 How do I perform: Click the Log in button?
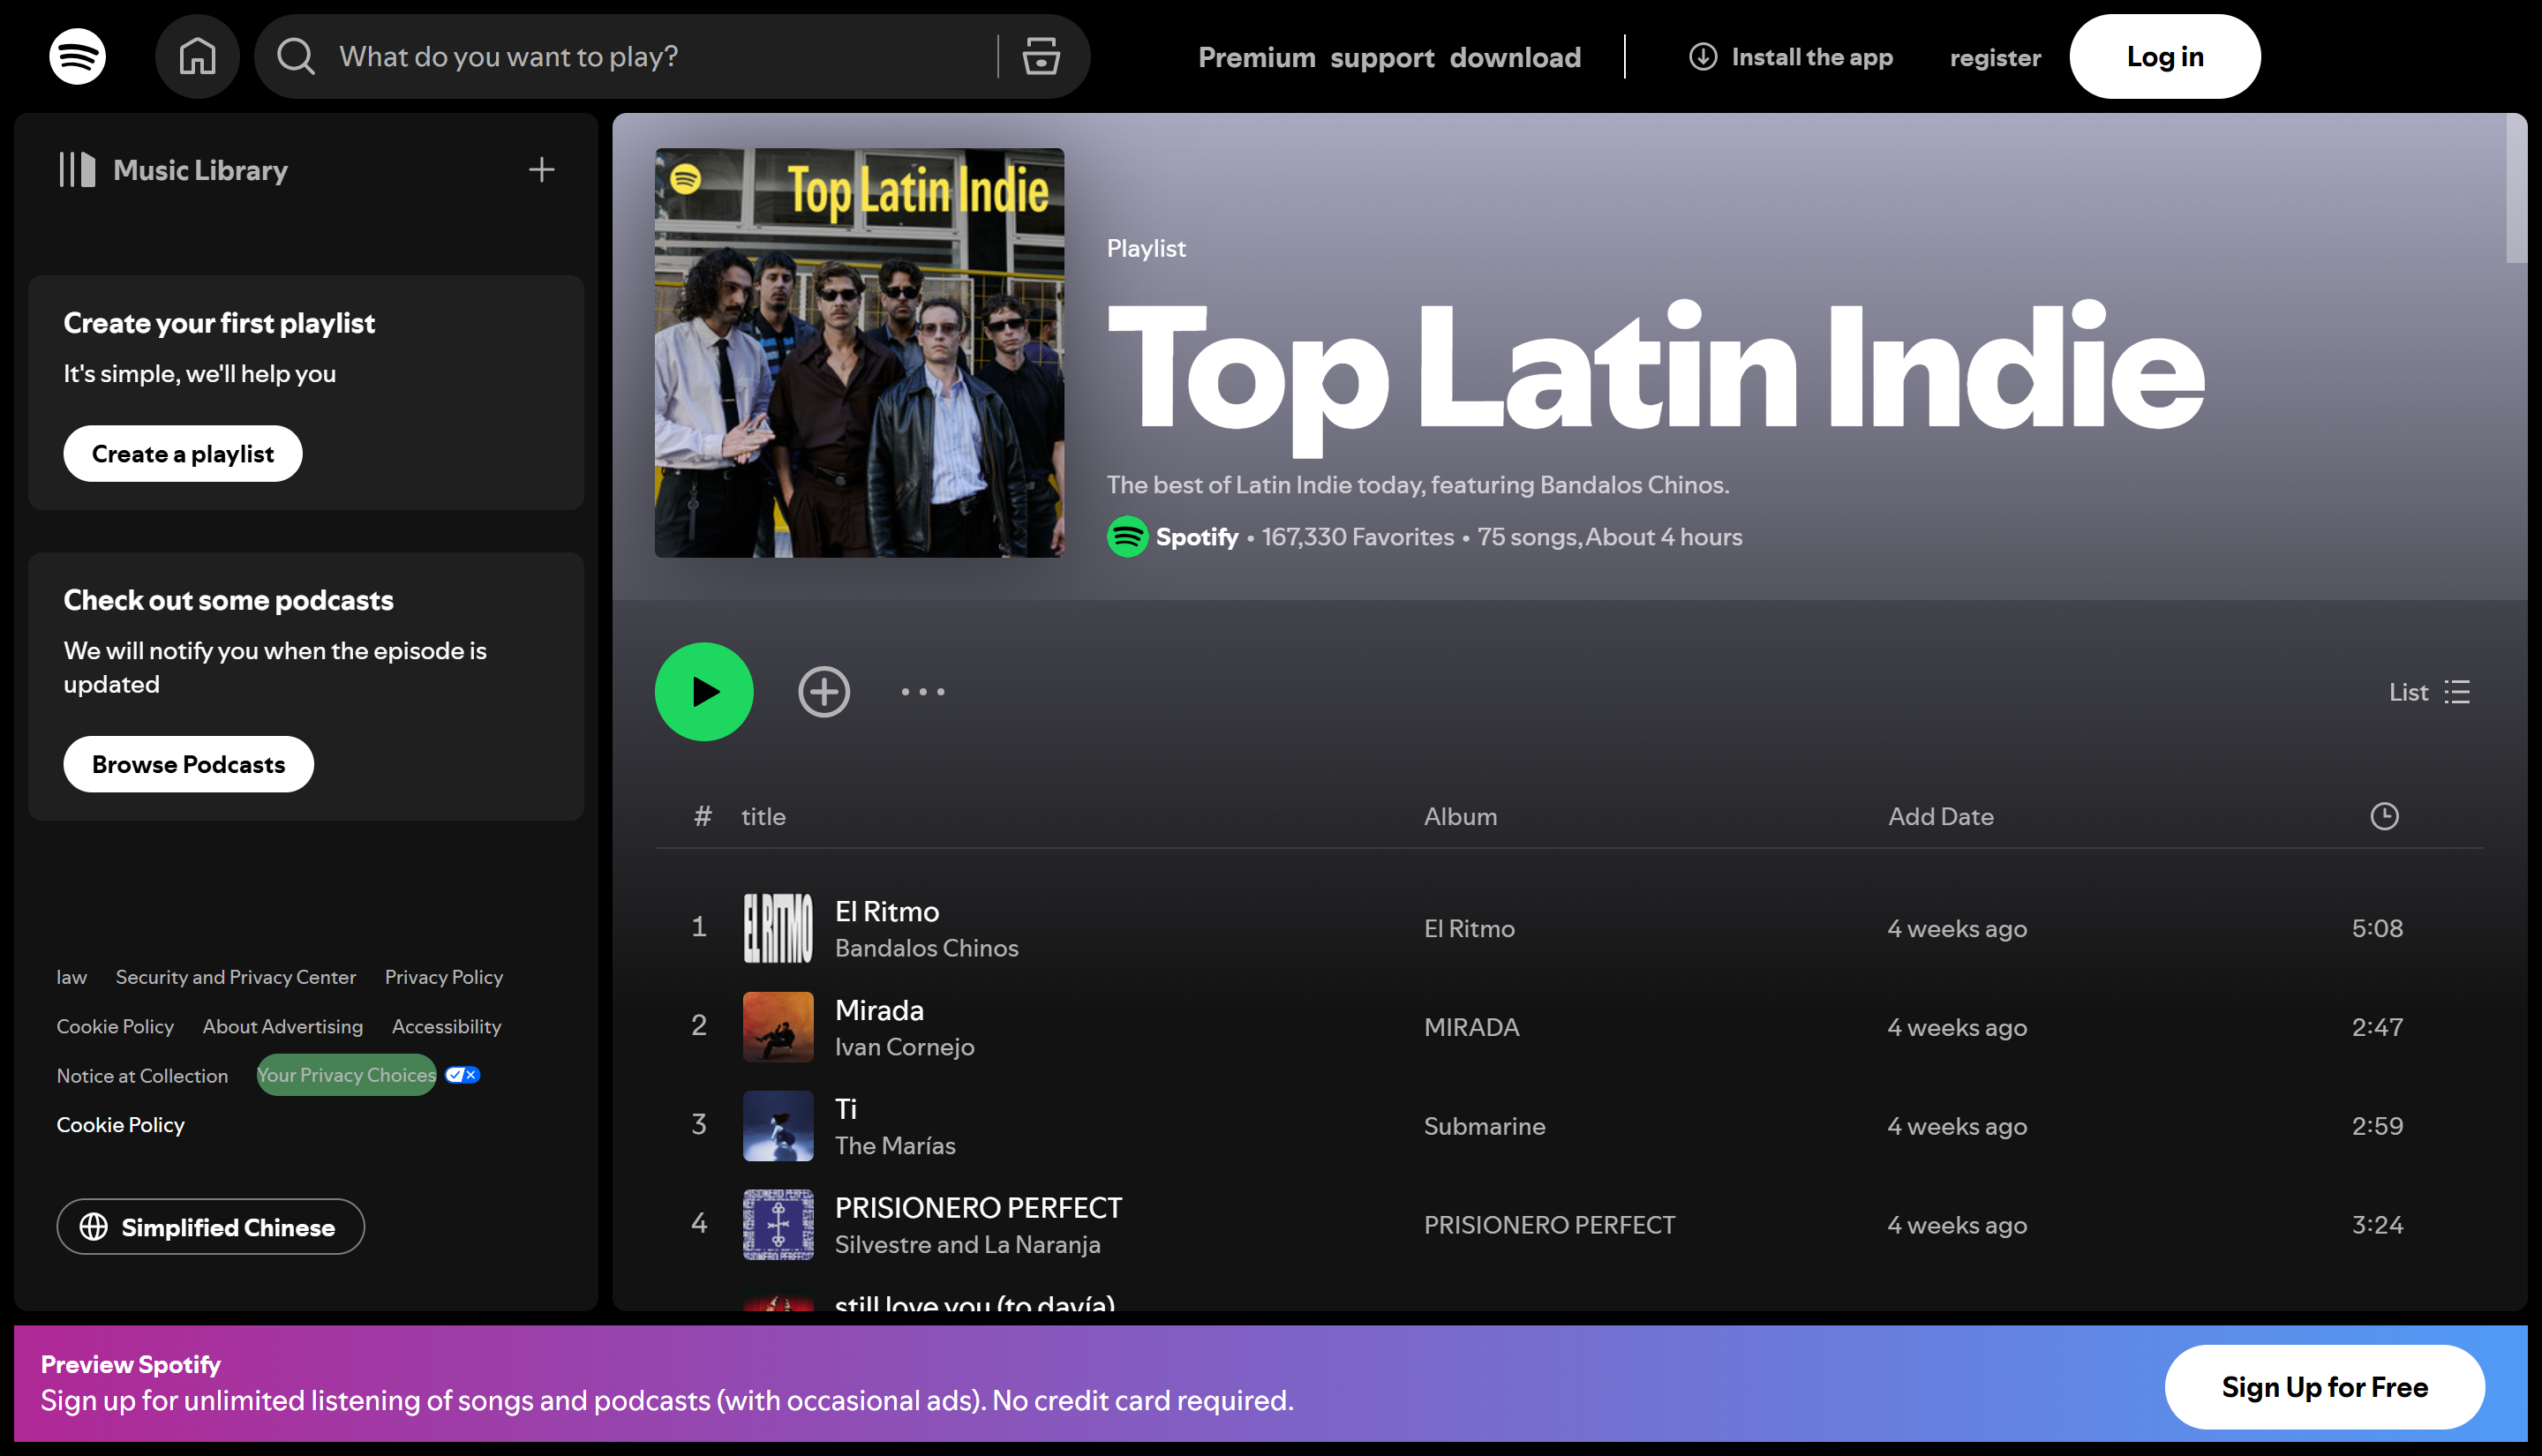(2164, 56)
